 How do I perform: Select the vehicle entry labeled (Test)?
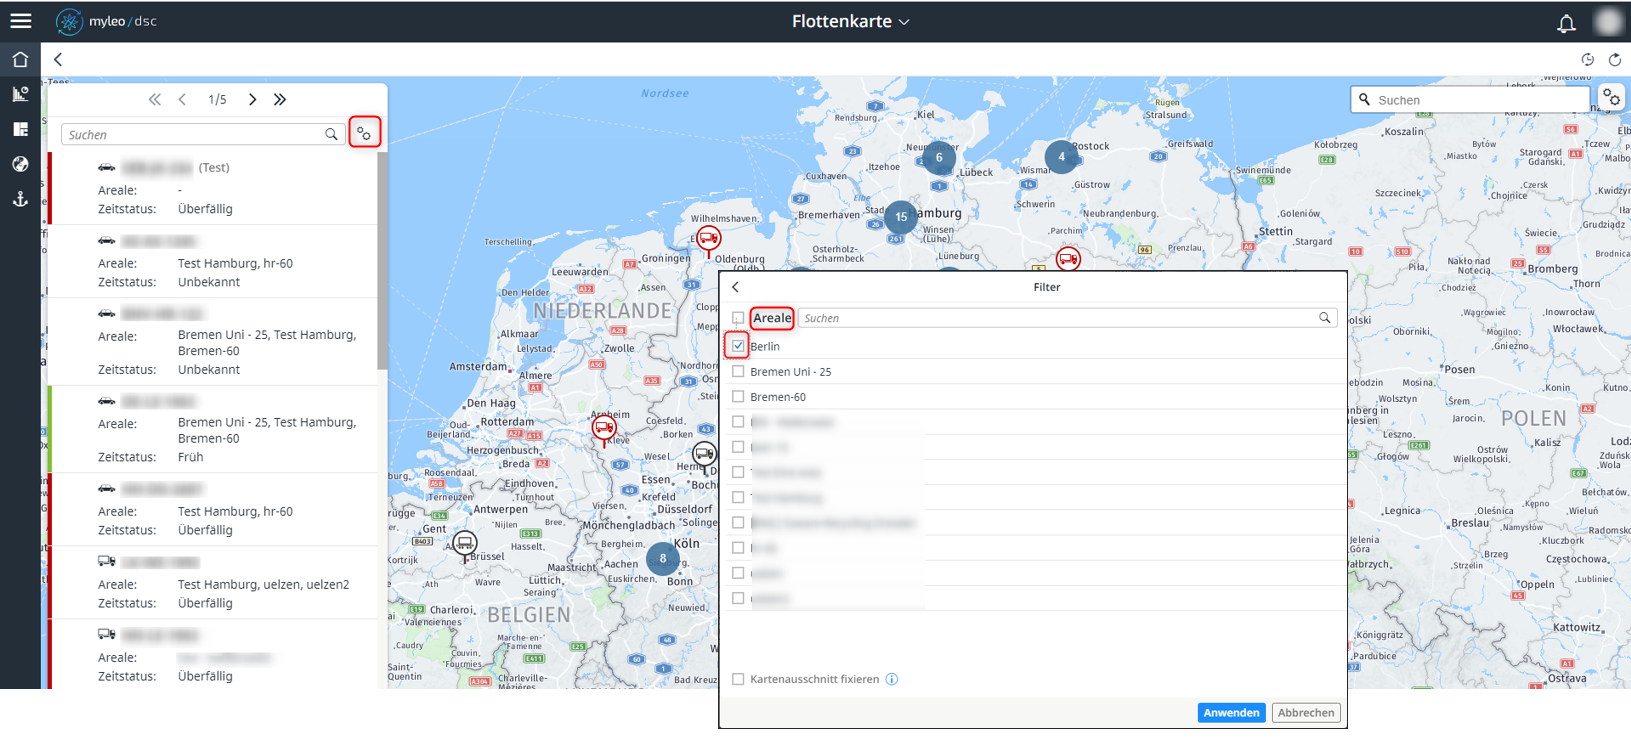click(213, 188)
